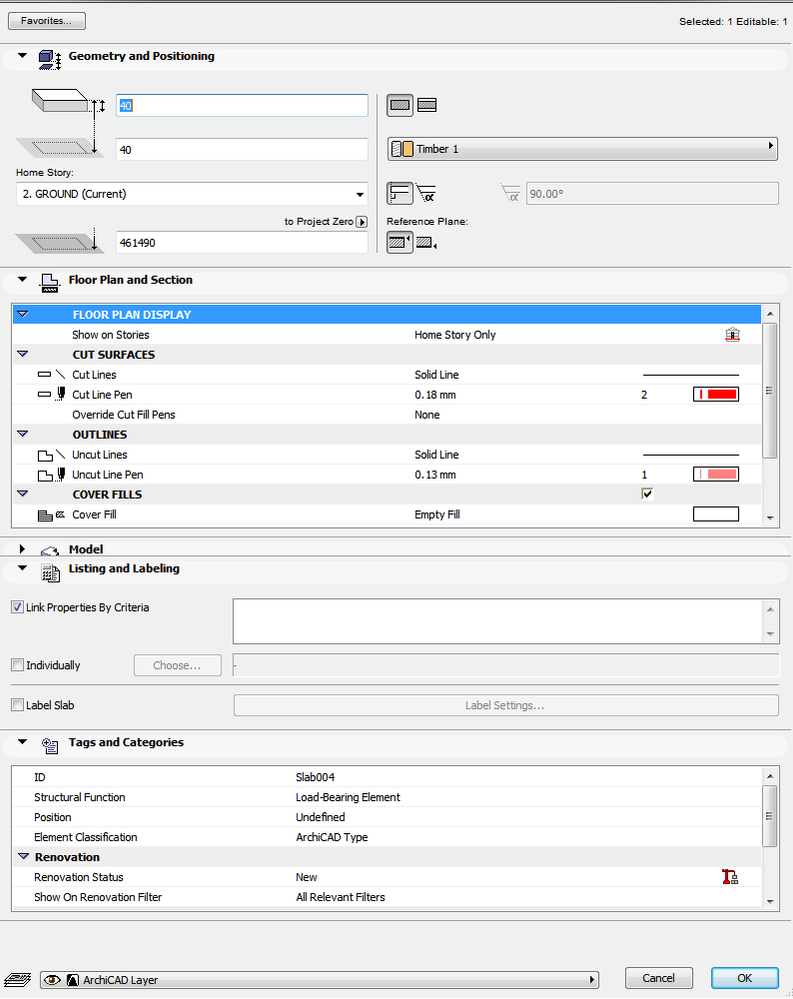The height and width of the screenshot is (999, 793).
Task: Click the Slab004 ID value
Action: click(x=315, y=777)
